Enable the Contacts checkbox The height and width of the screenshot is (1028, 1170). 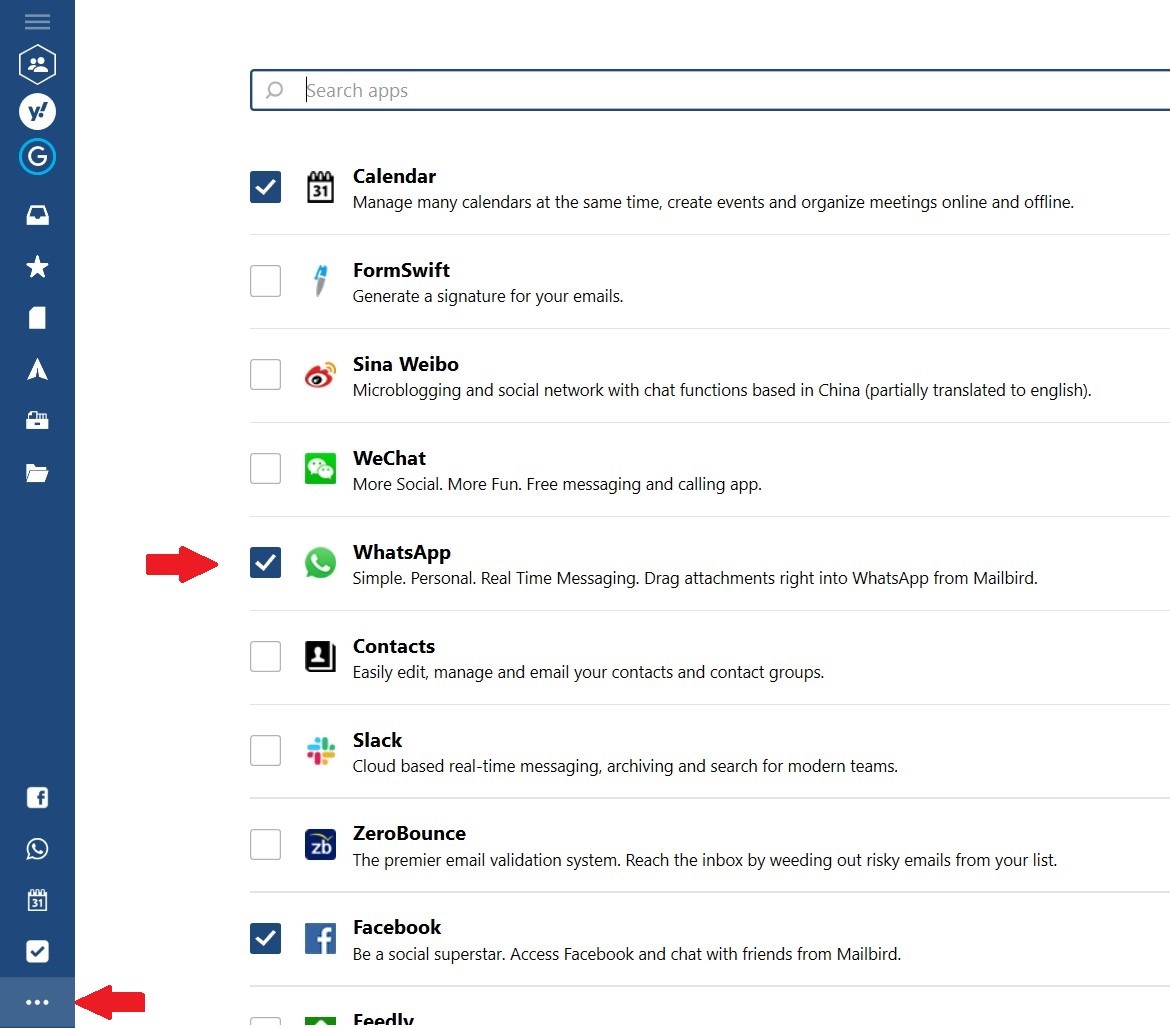pyautogui.click(x=266, y=656)
